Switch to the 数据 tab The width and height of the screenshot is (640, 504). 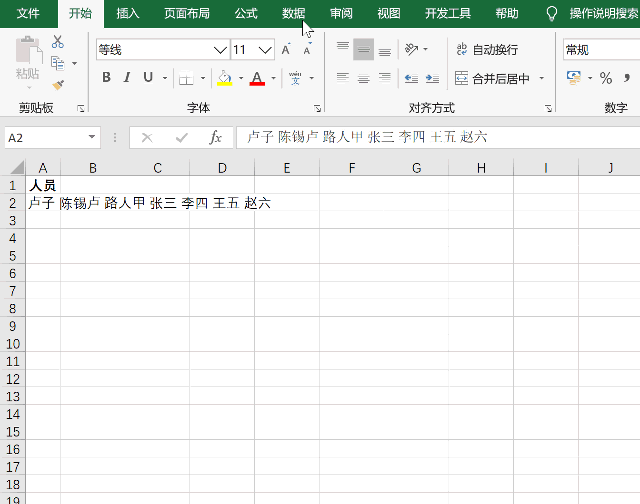click(293, 13)
